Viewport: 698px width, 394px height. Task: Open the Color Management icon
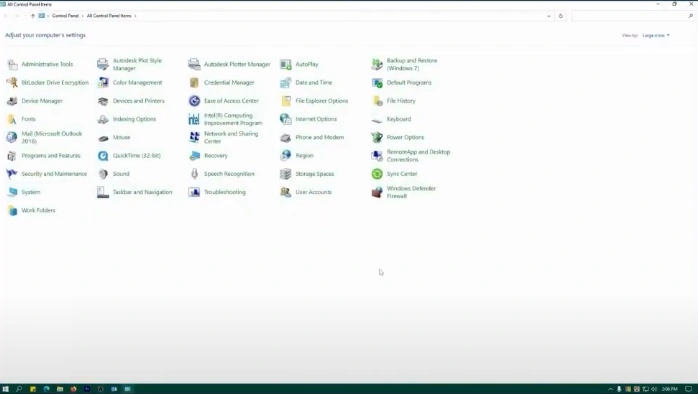tap(103, 83)
